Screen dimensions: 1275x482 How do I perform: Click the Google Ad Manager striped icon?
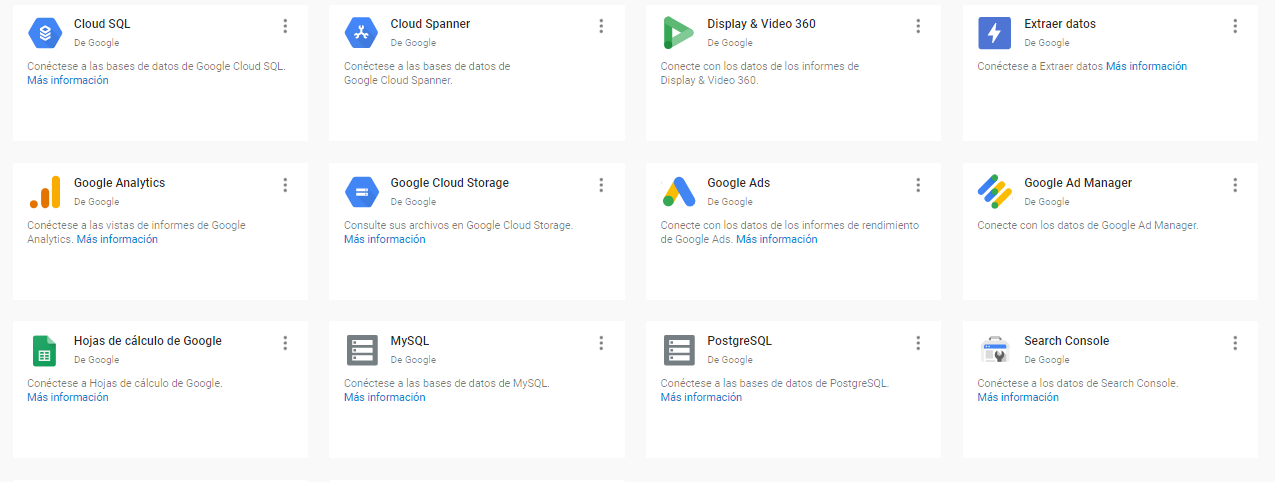tap(994, 192)
